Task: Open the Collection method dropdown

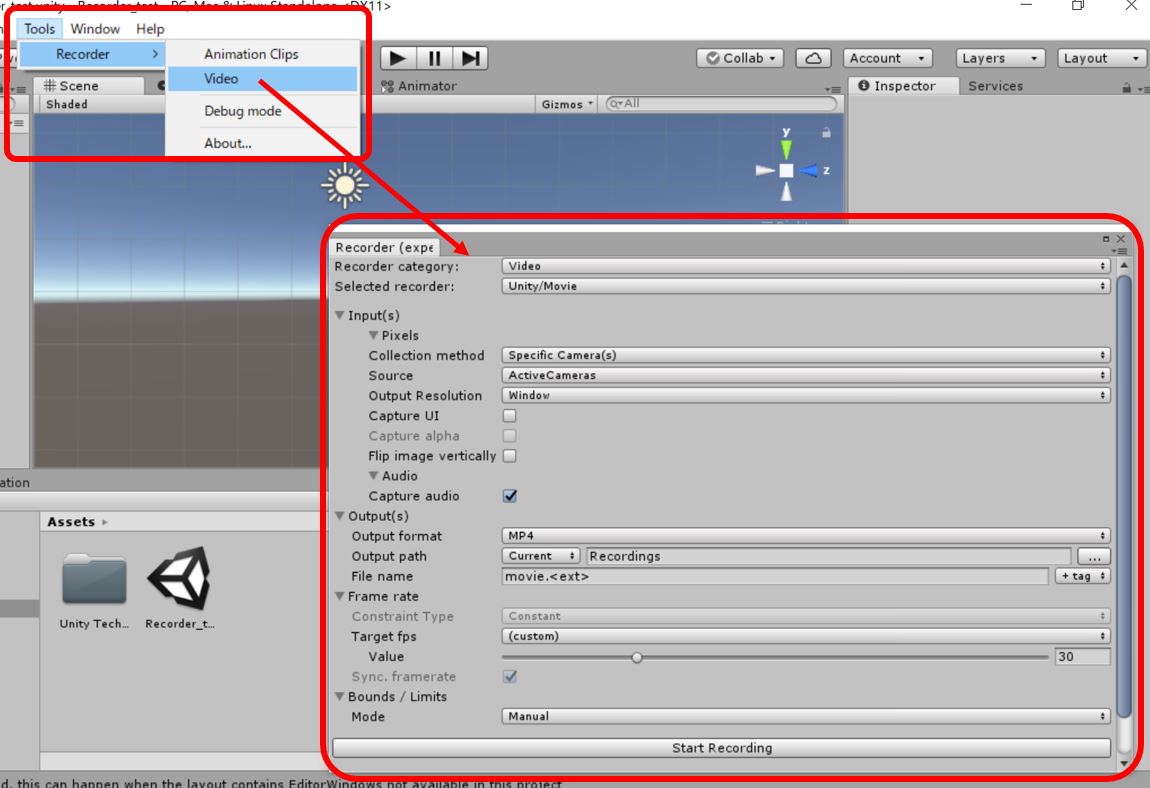Action: (x=806, y=355)
